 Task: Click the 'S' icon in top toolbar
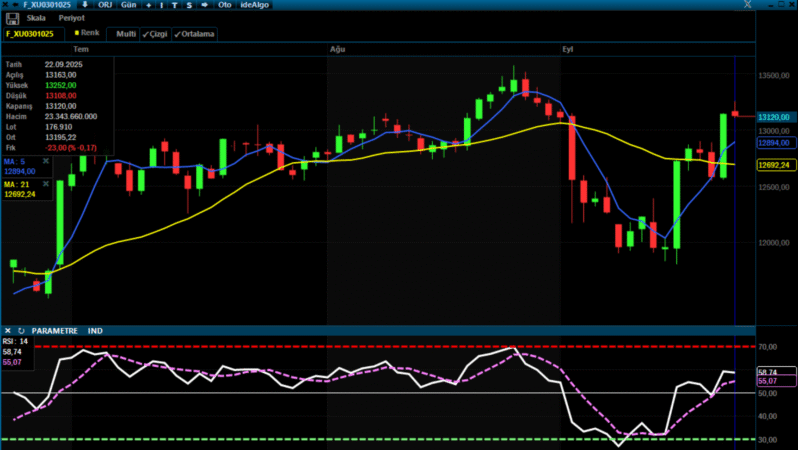pyautogui.click(x=189, y=5)
